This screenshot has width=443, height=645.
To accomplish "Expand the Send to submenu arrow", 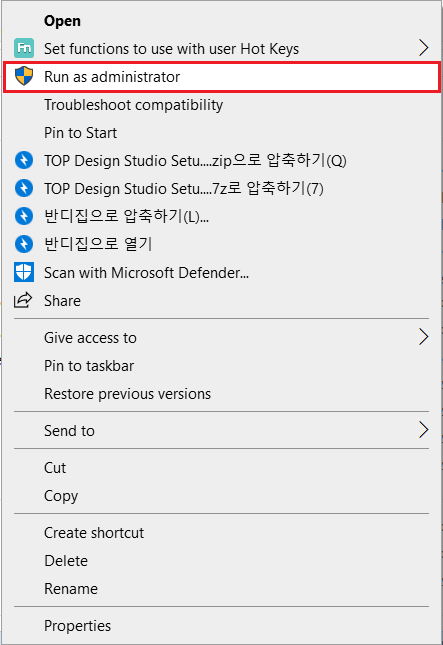I will pyautogui.click(x=424, y=430).
